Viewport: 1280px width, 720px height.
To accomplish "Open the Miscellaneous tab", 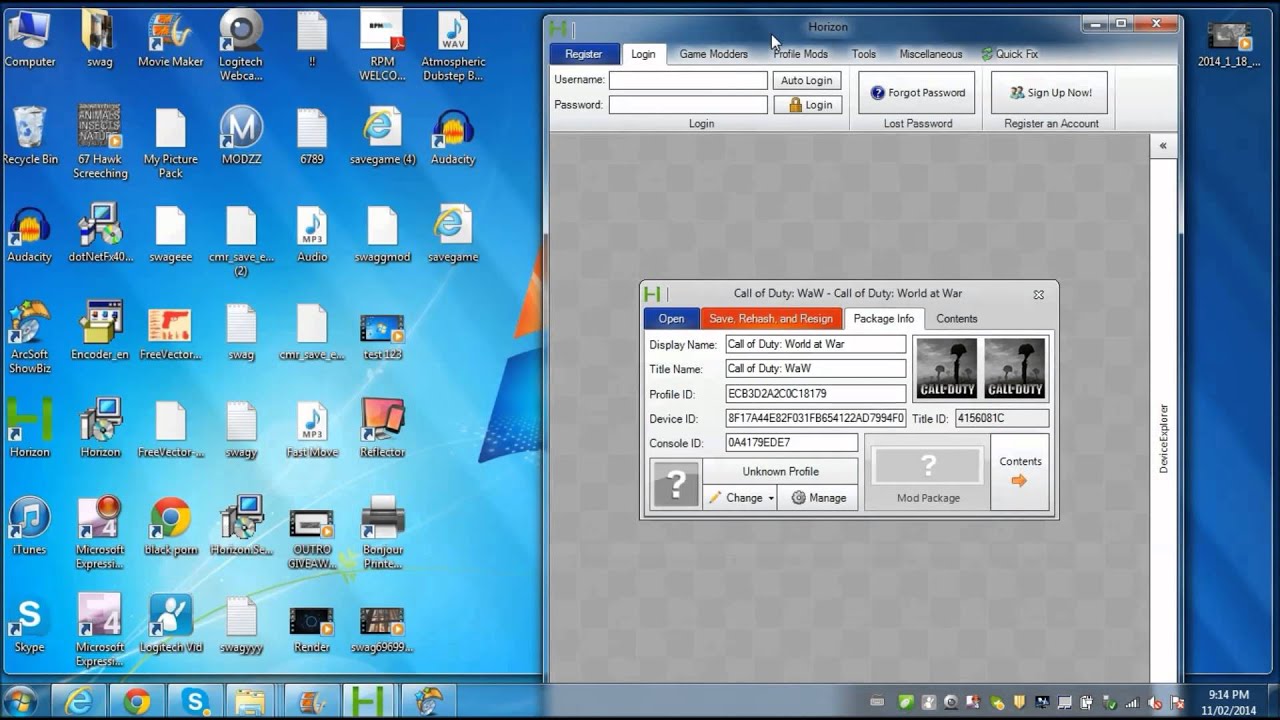I will pos(931,54).
